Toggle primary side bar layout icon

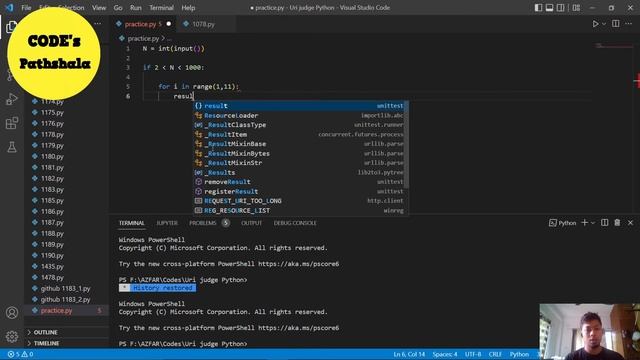pos(538,7)
